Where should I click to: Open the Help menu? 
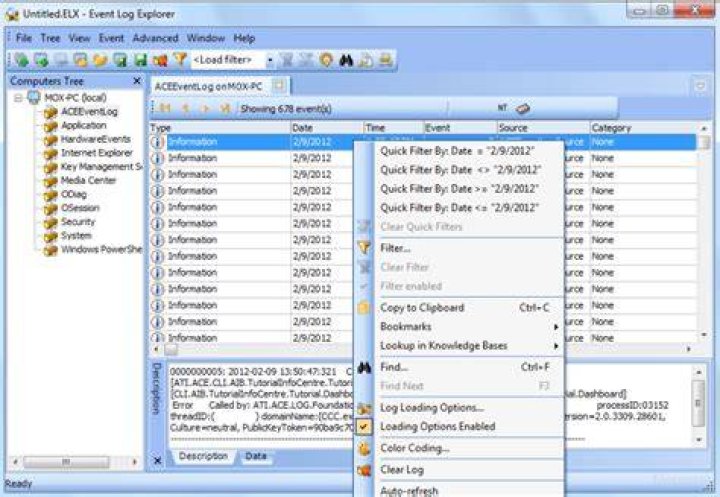pos(244,38)
